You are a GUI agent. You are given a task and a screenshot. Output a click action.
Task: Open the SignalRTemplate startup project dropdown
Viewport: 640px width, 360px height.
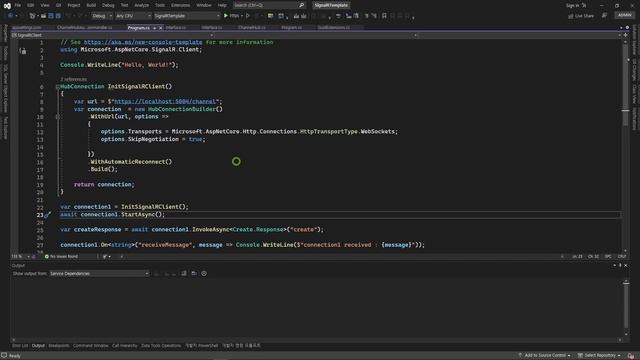tap(187, 16)
